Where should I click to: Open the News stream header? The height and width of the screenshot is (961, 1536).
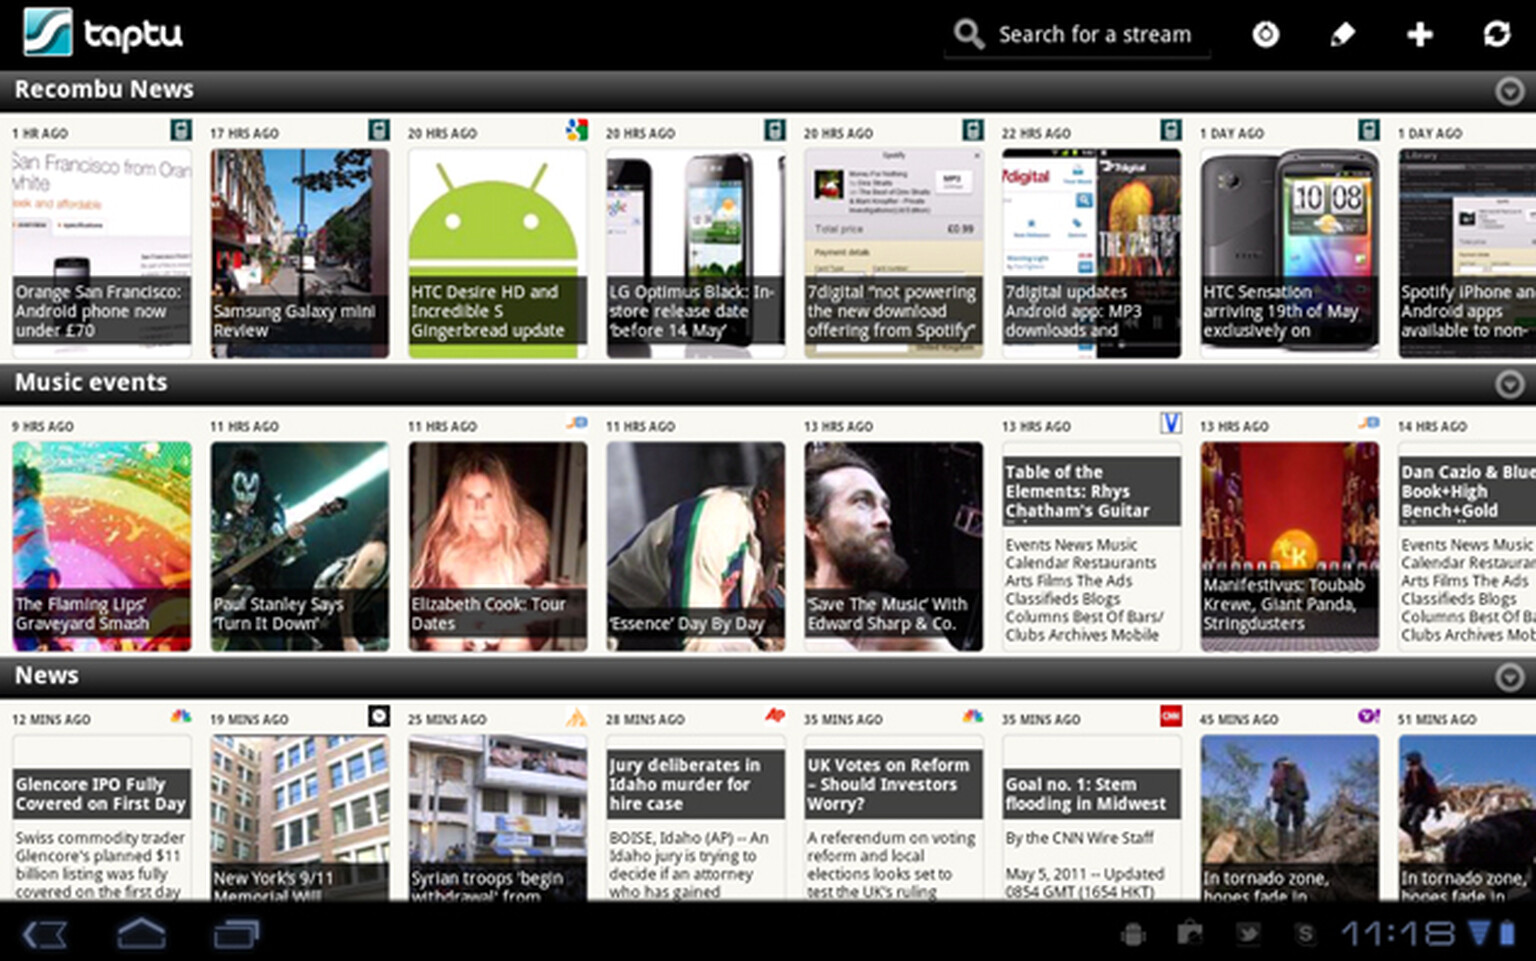coord(768,676)
